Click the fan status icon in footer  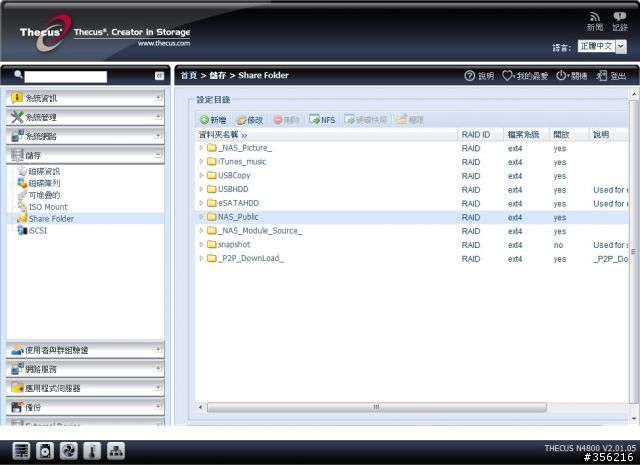[69, 451]
